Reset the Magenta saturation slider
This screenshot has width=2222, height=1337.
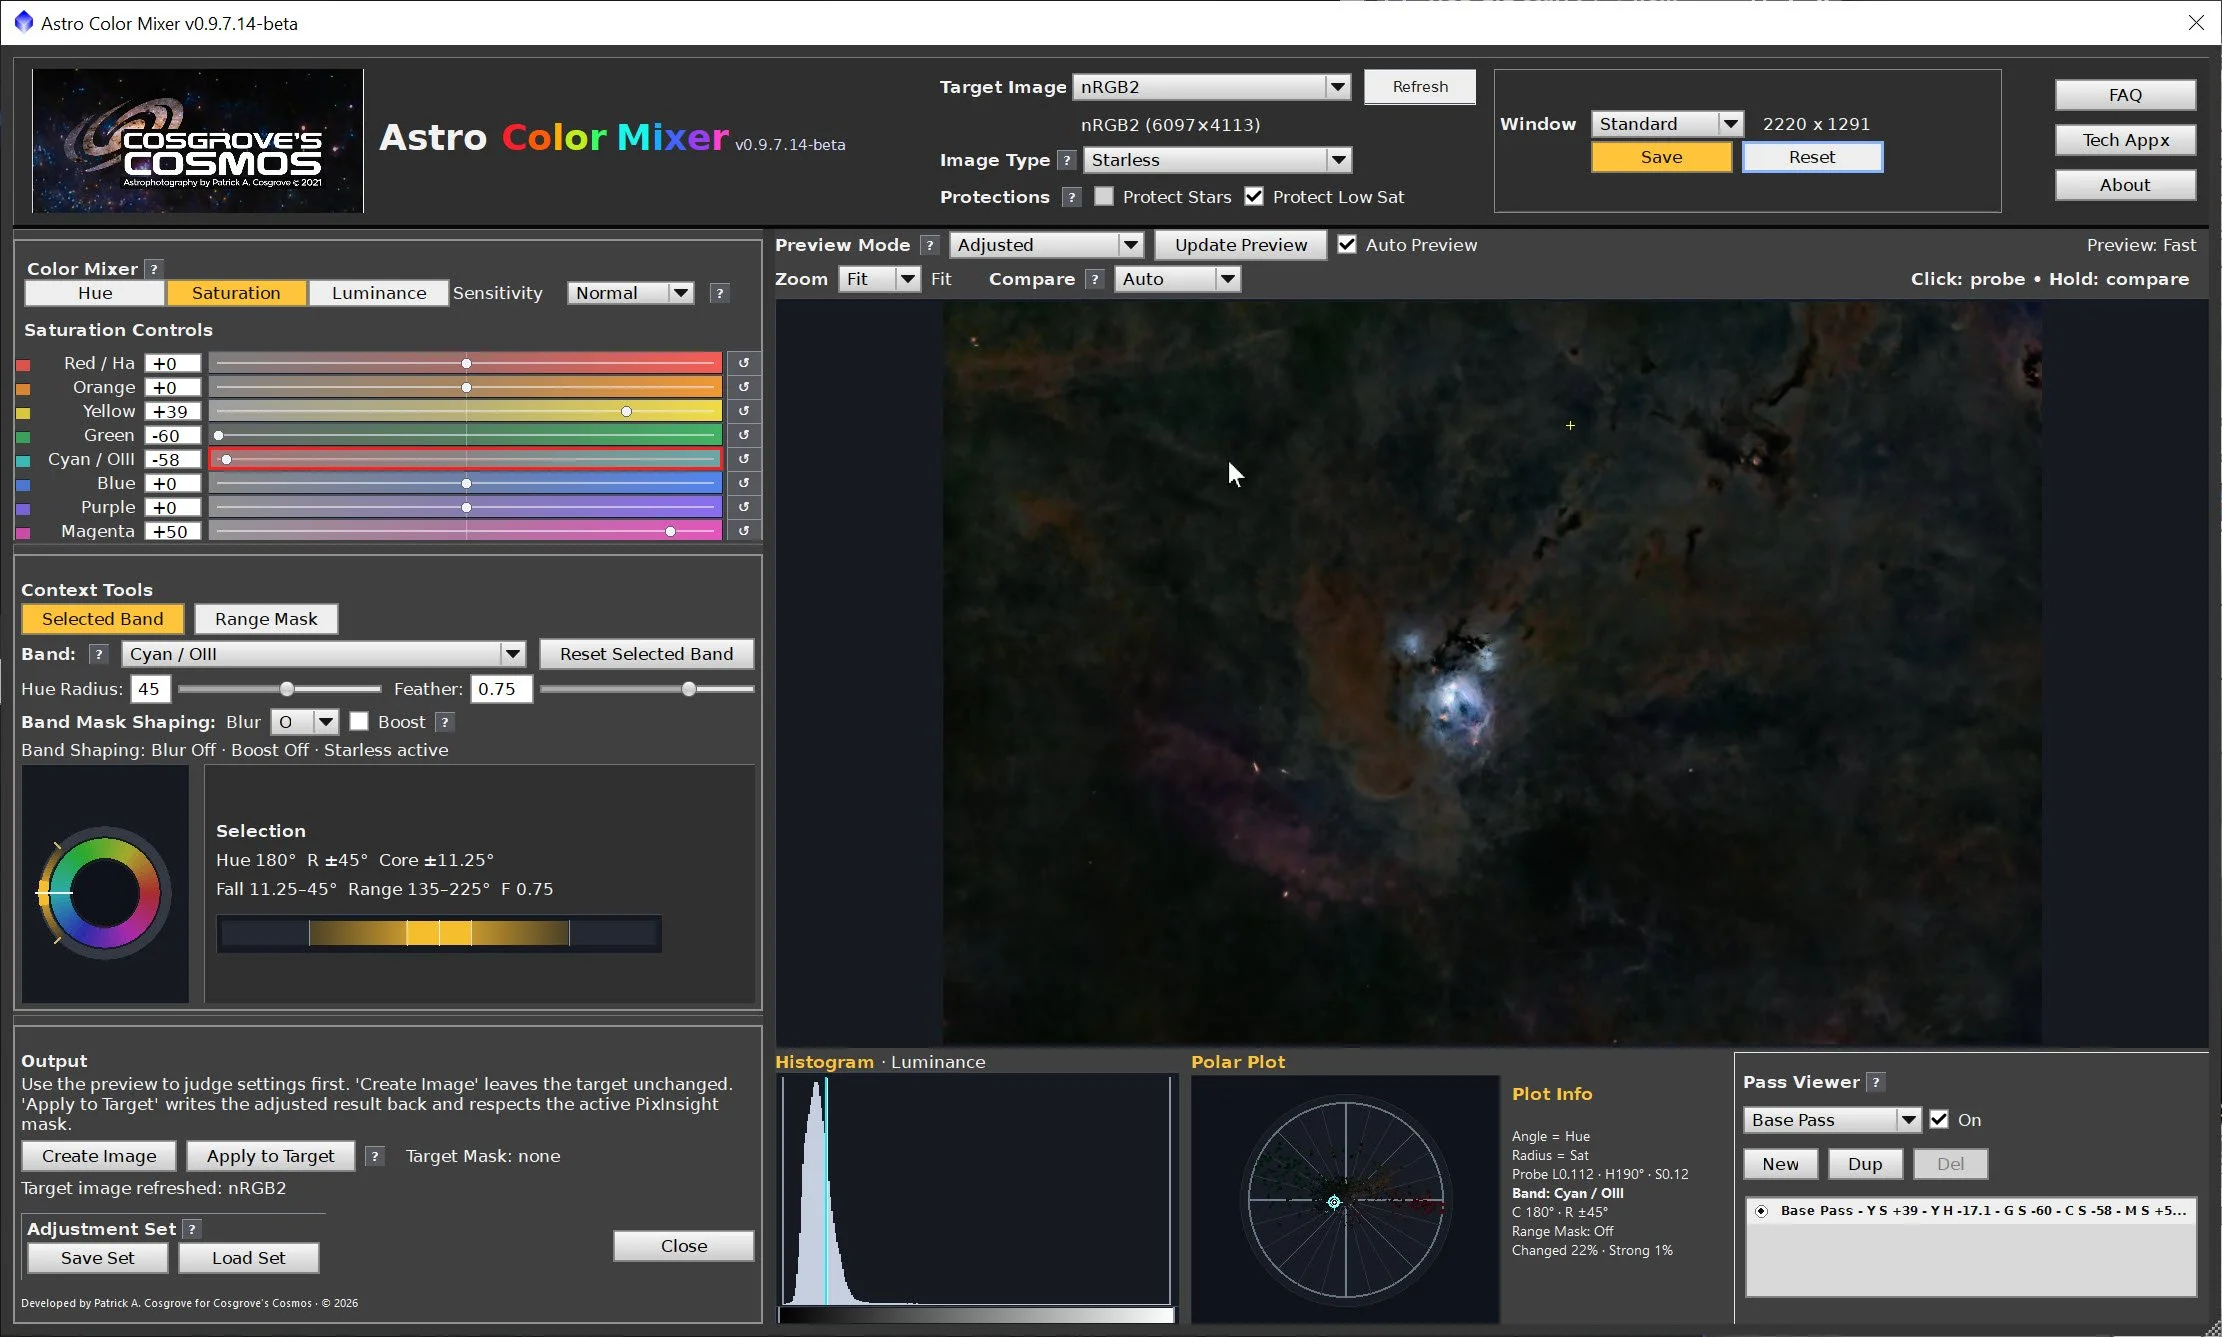coord(743,531)
